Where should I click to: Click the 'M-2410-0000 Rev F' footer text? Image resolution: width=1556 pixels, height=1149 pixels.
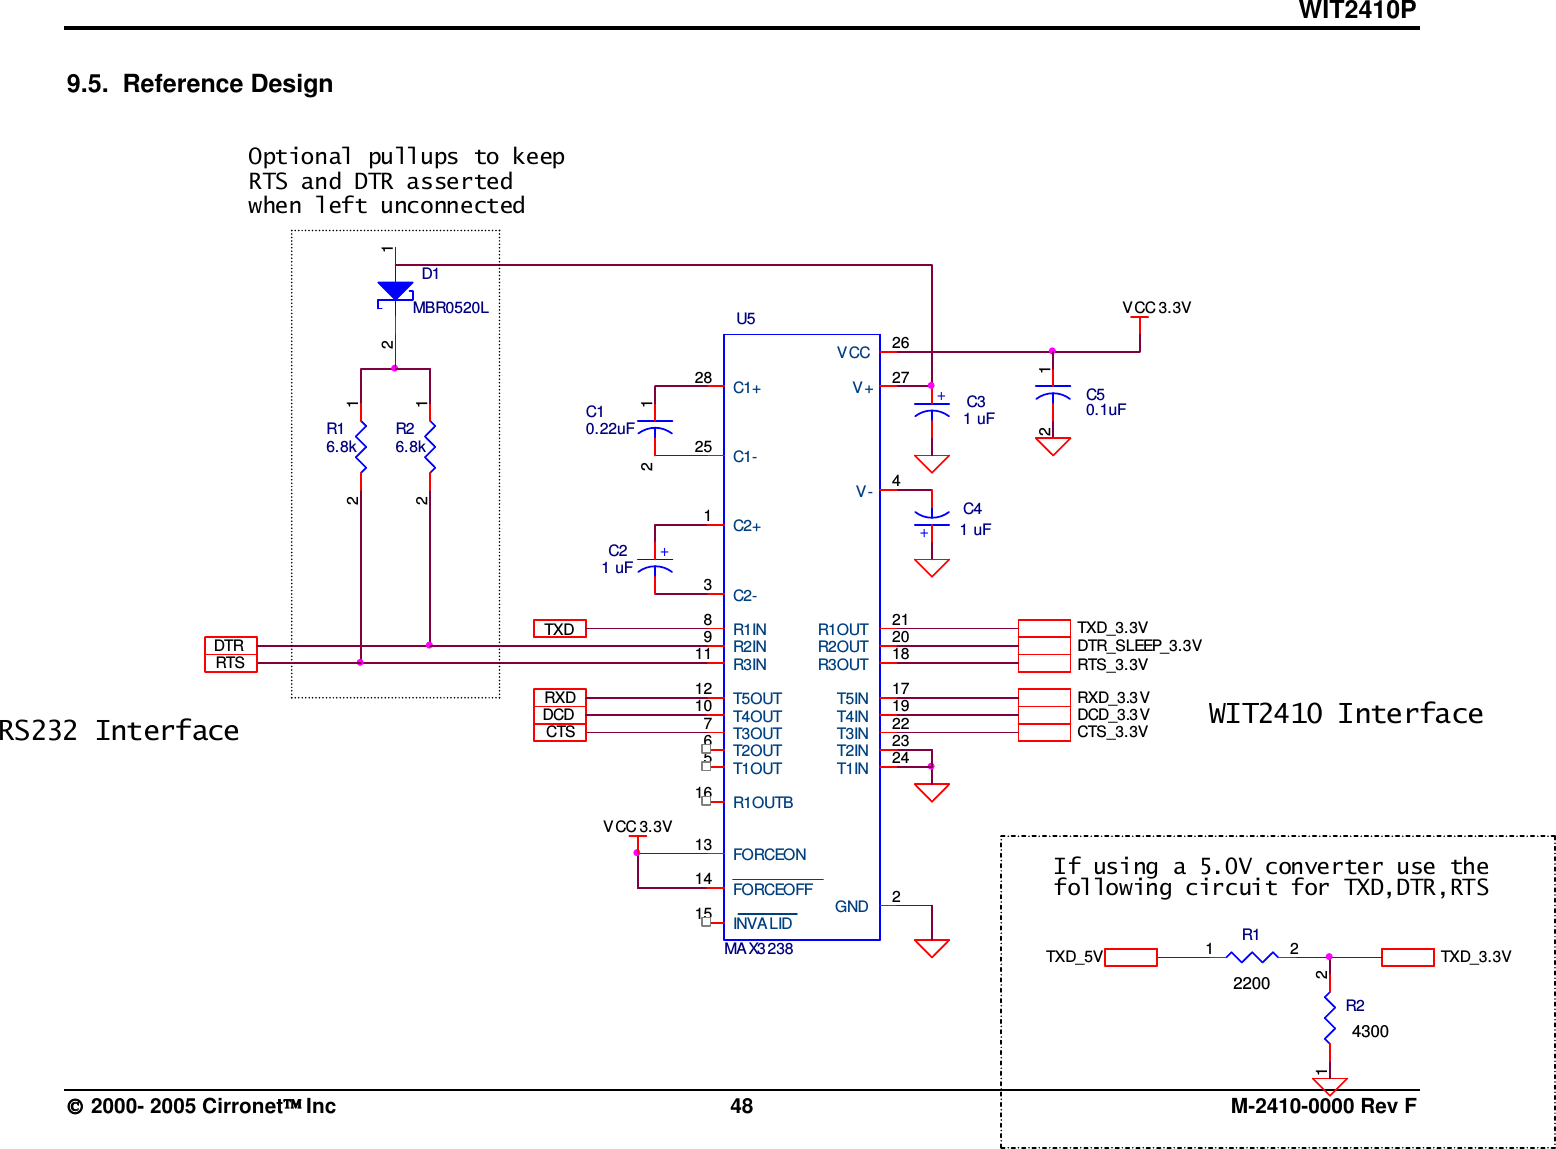click(x=1323, y=1106)
